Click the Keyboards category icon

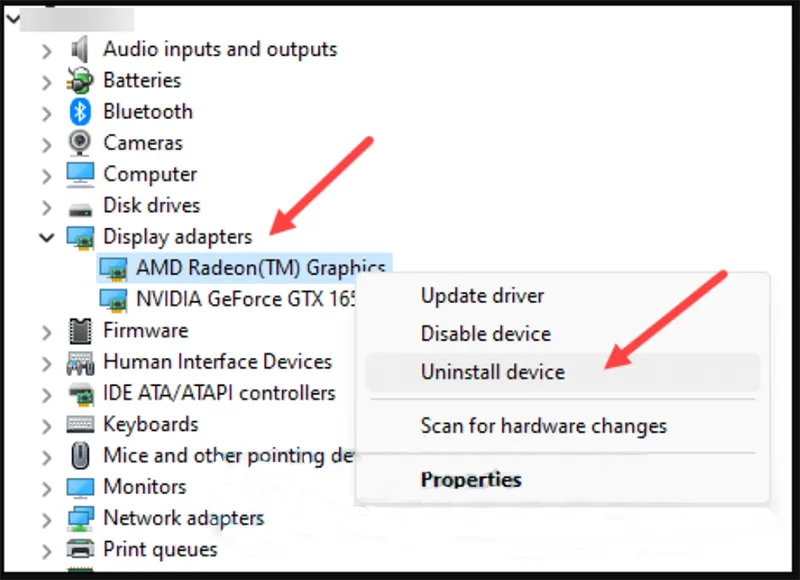(x=80, y=424)
